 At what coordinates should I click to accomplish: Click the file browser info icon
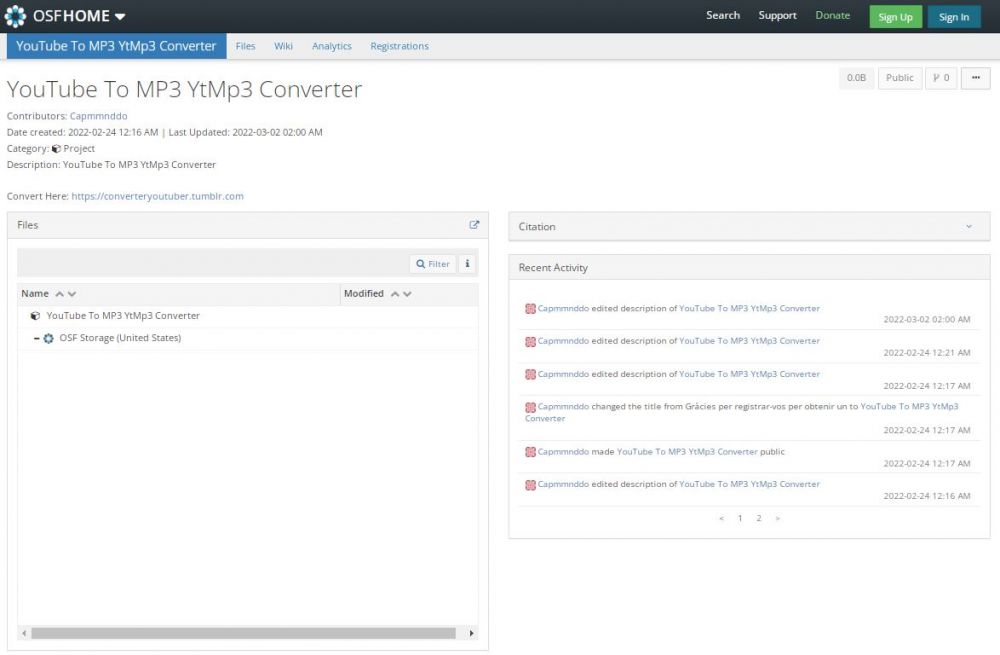467,264
